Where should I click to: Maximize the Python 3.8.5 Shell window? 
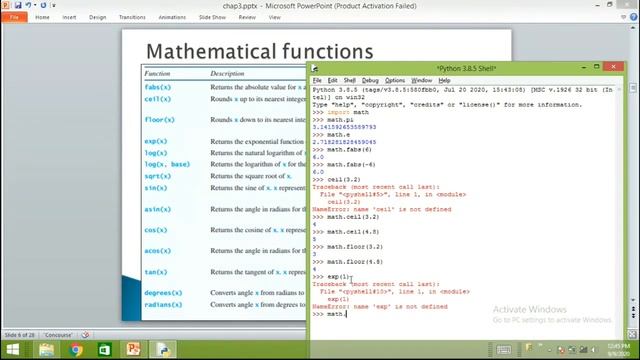coord(596,67)
